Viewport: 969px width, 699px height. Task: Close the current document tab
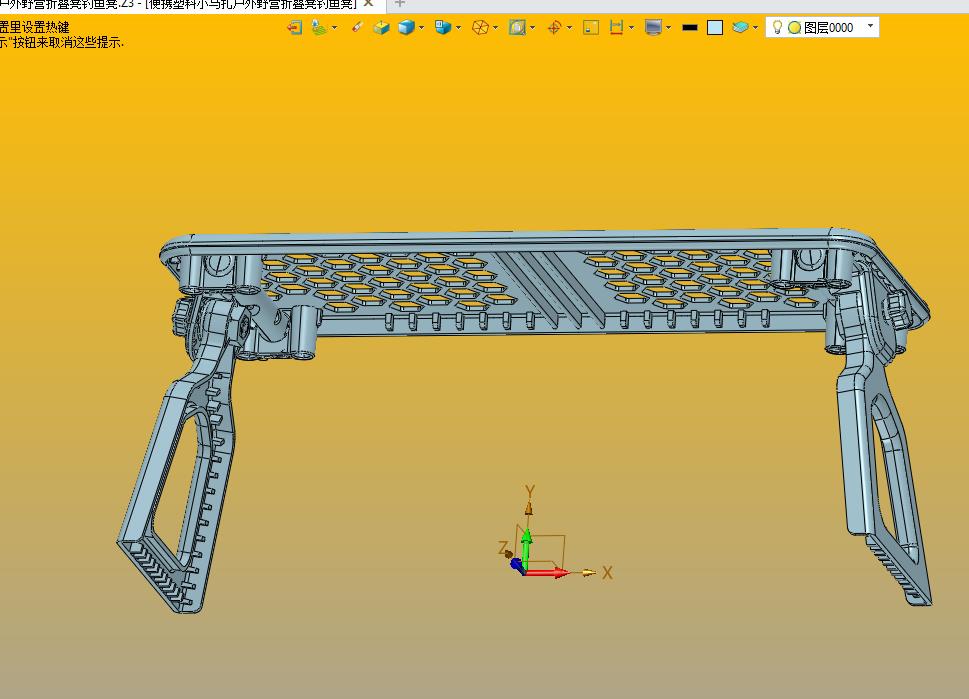(x=368, y=4)
